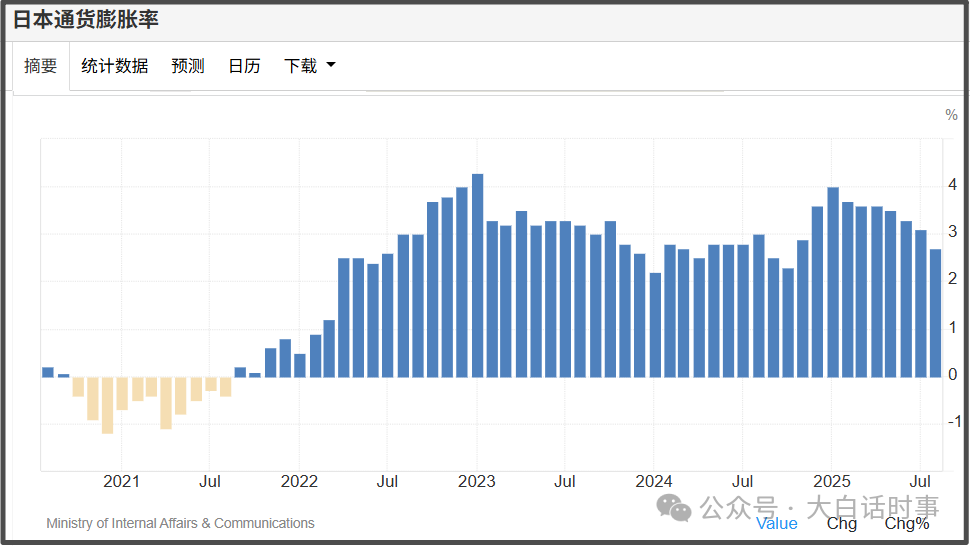
Task: Click the Chg column header
Action: (841, 523)
